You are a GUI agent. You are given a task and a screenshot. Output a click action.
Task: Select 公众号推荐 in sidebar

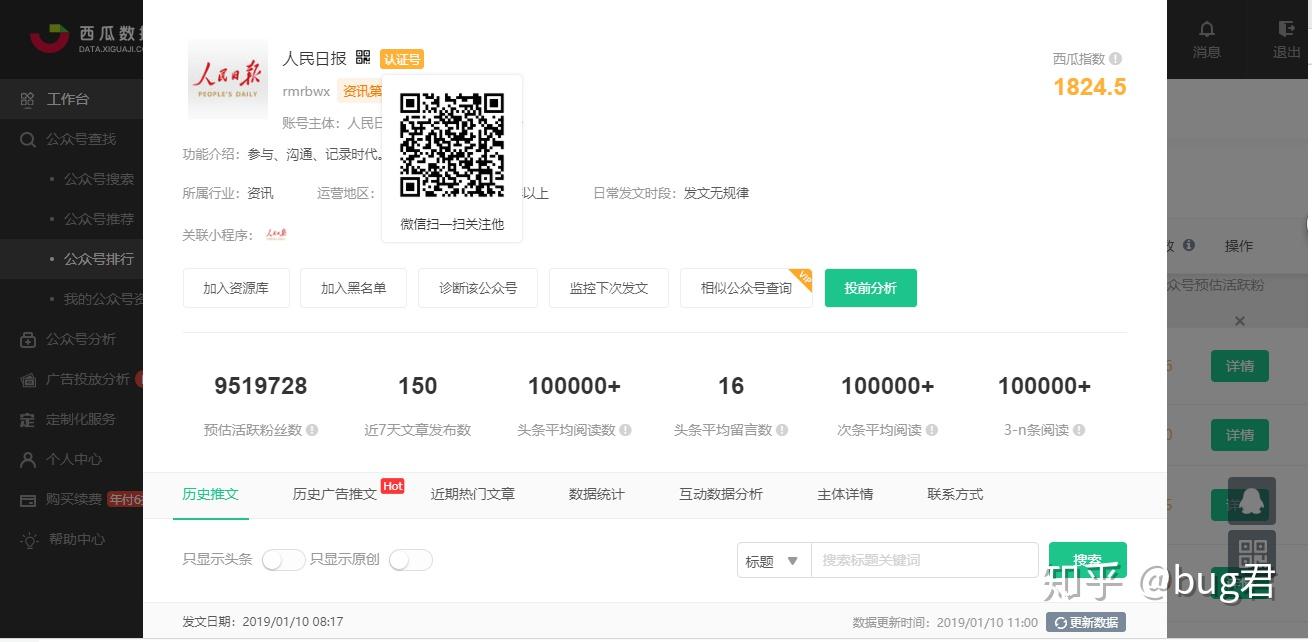99,219
